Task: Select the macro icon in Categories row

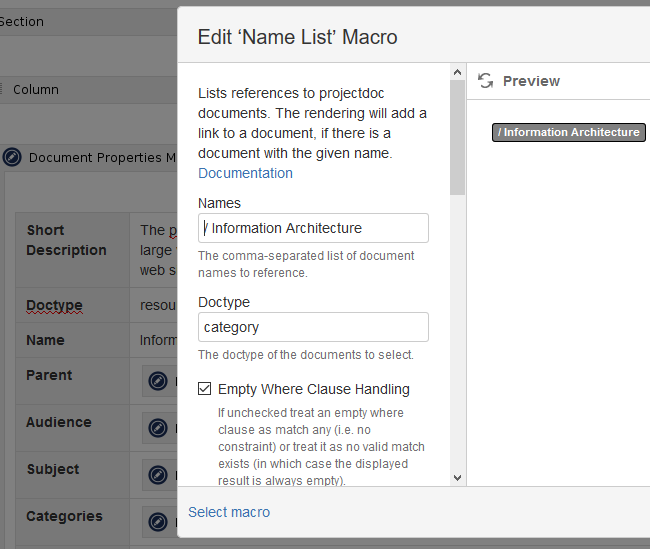Action: click(x=158, y=522)
